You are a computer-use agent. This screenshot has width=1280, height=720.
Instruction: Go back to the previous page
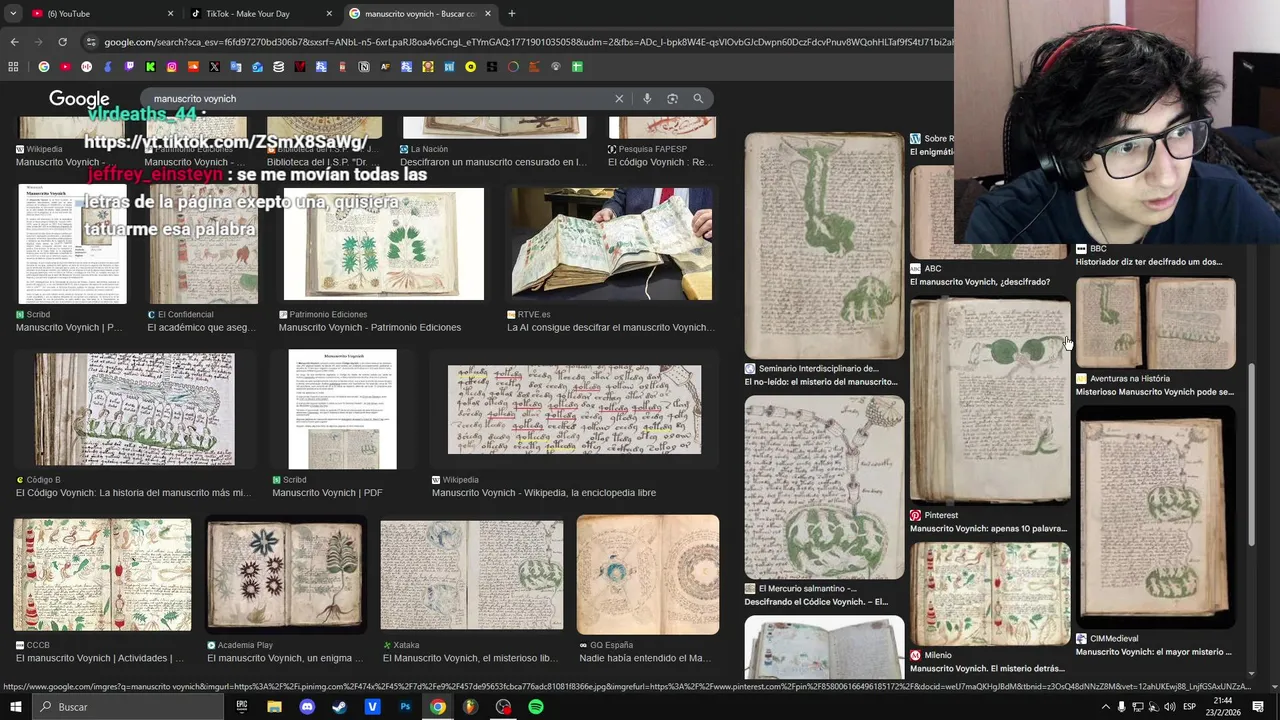14,42
